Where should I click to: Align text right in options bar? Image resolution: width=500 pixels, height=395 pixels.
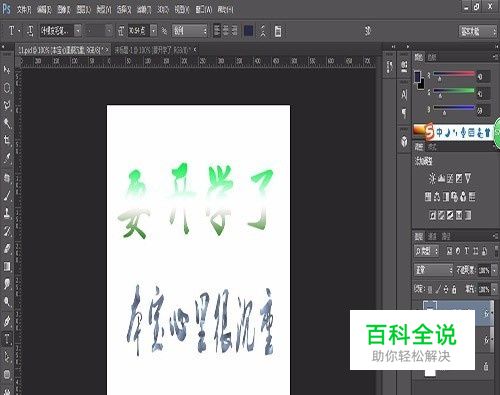(x=234, y=31)
